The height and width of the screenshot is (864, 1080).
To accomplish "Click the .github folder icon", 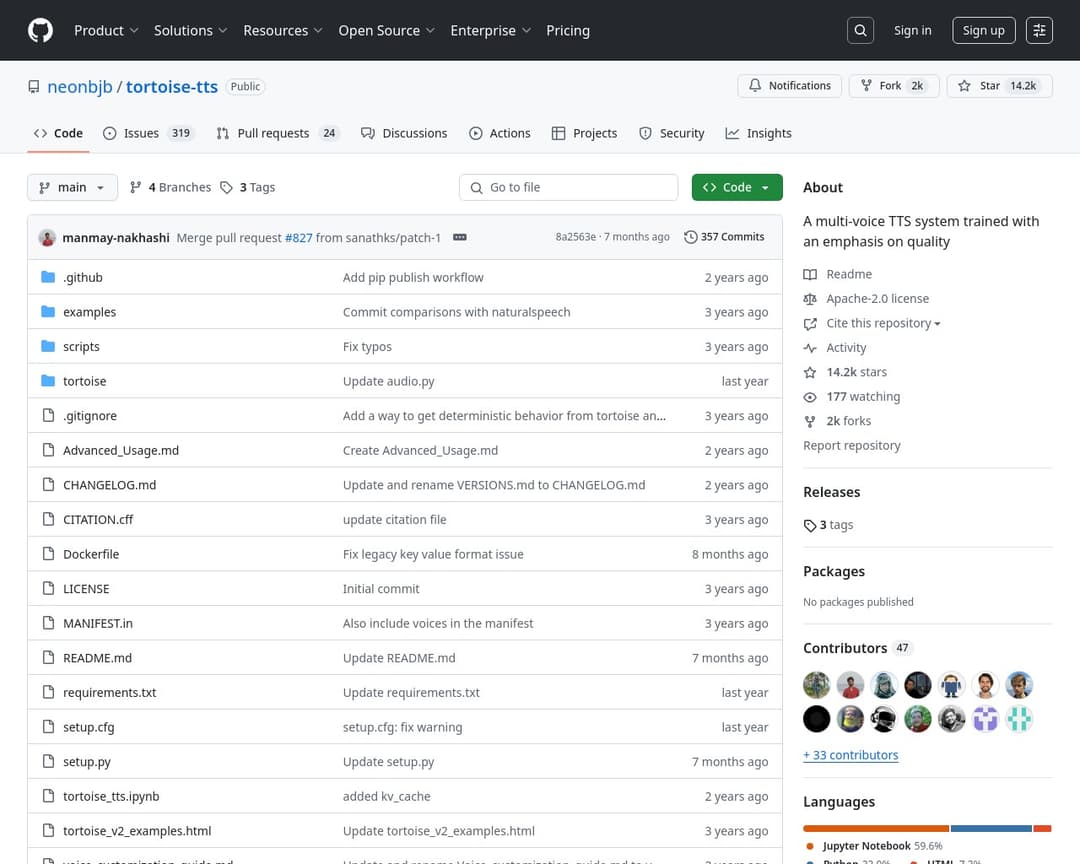I will click(48, 277).
